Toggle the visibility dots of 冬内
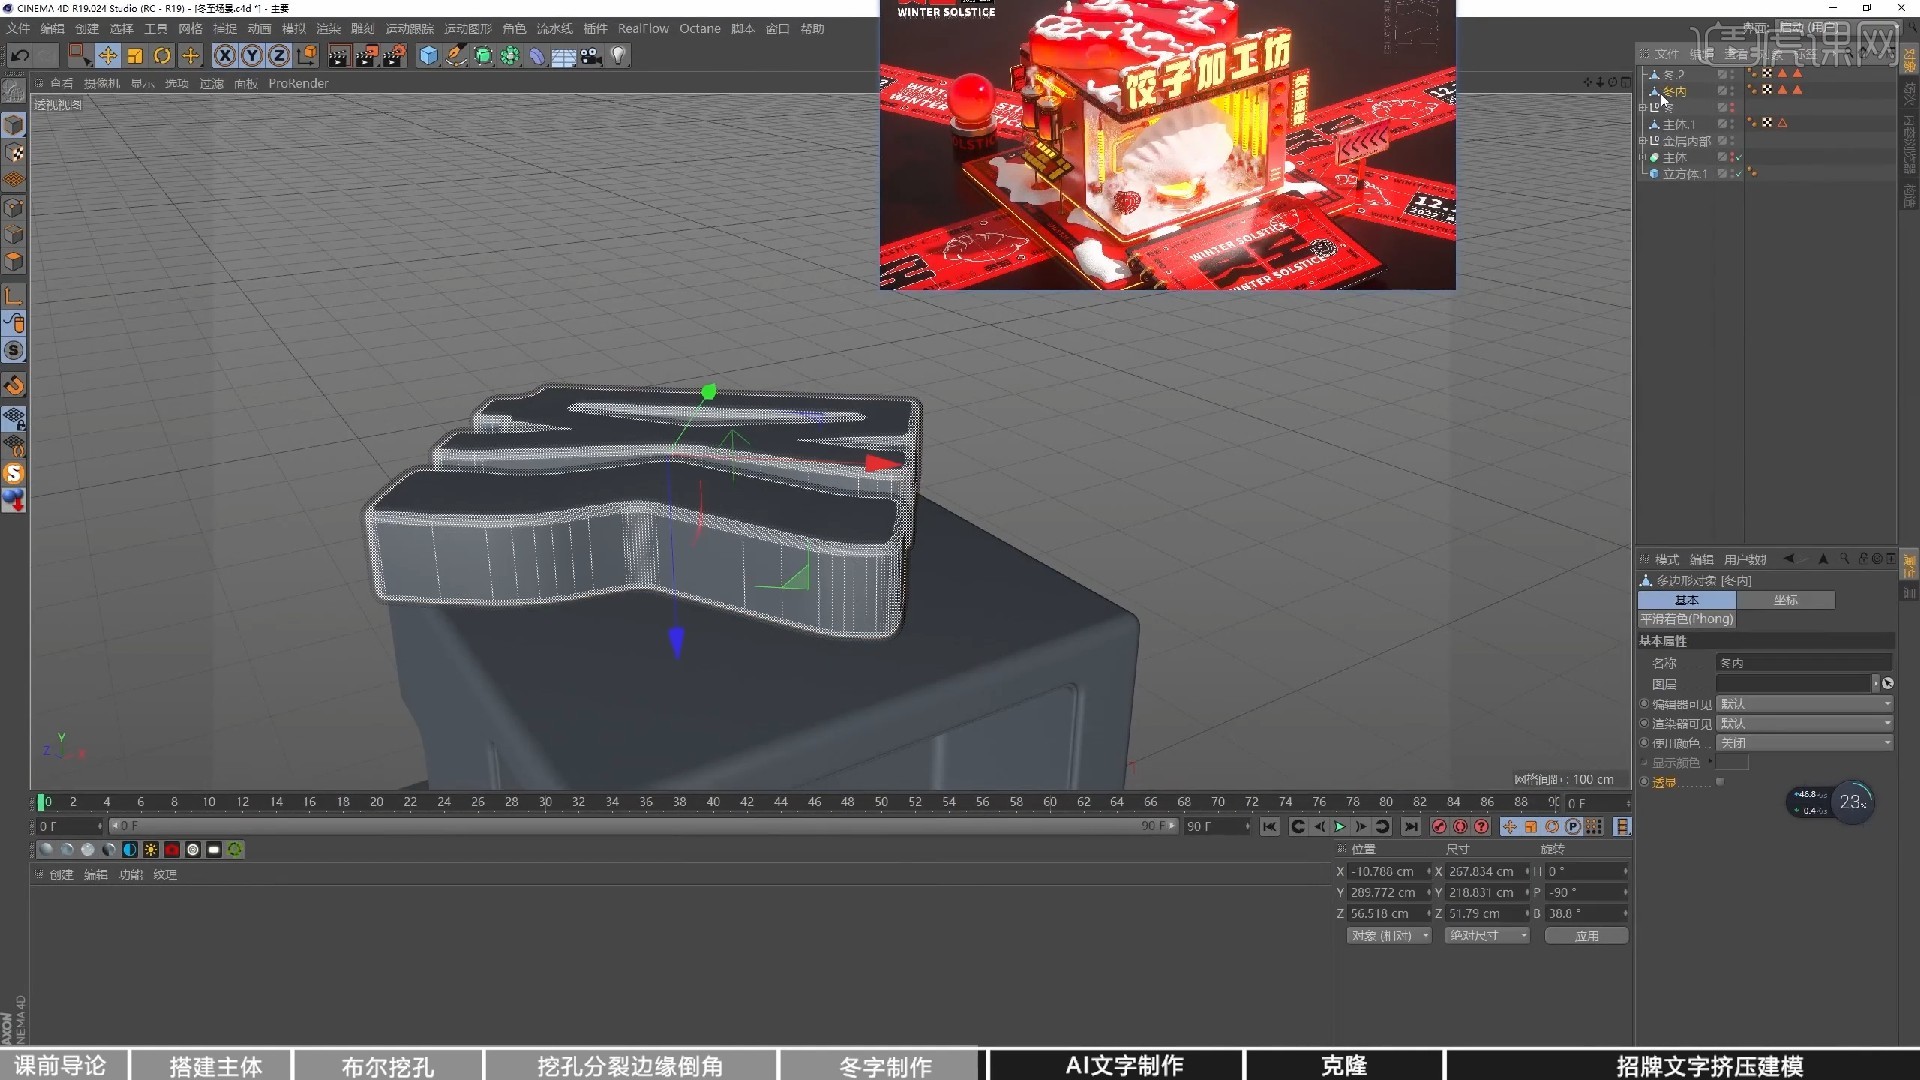Screen dimensions: 1920x1080 click(x=1732, y=91)
